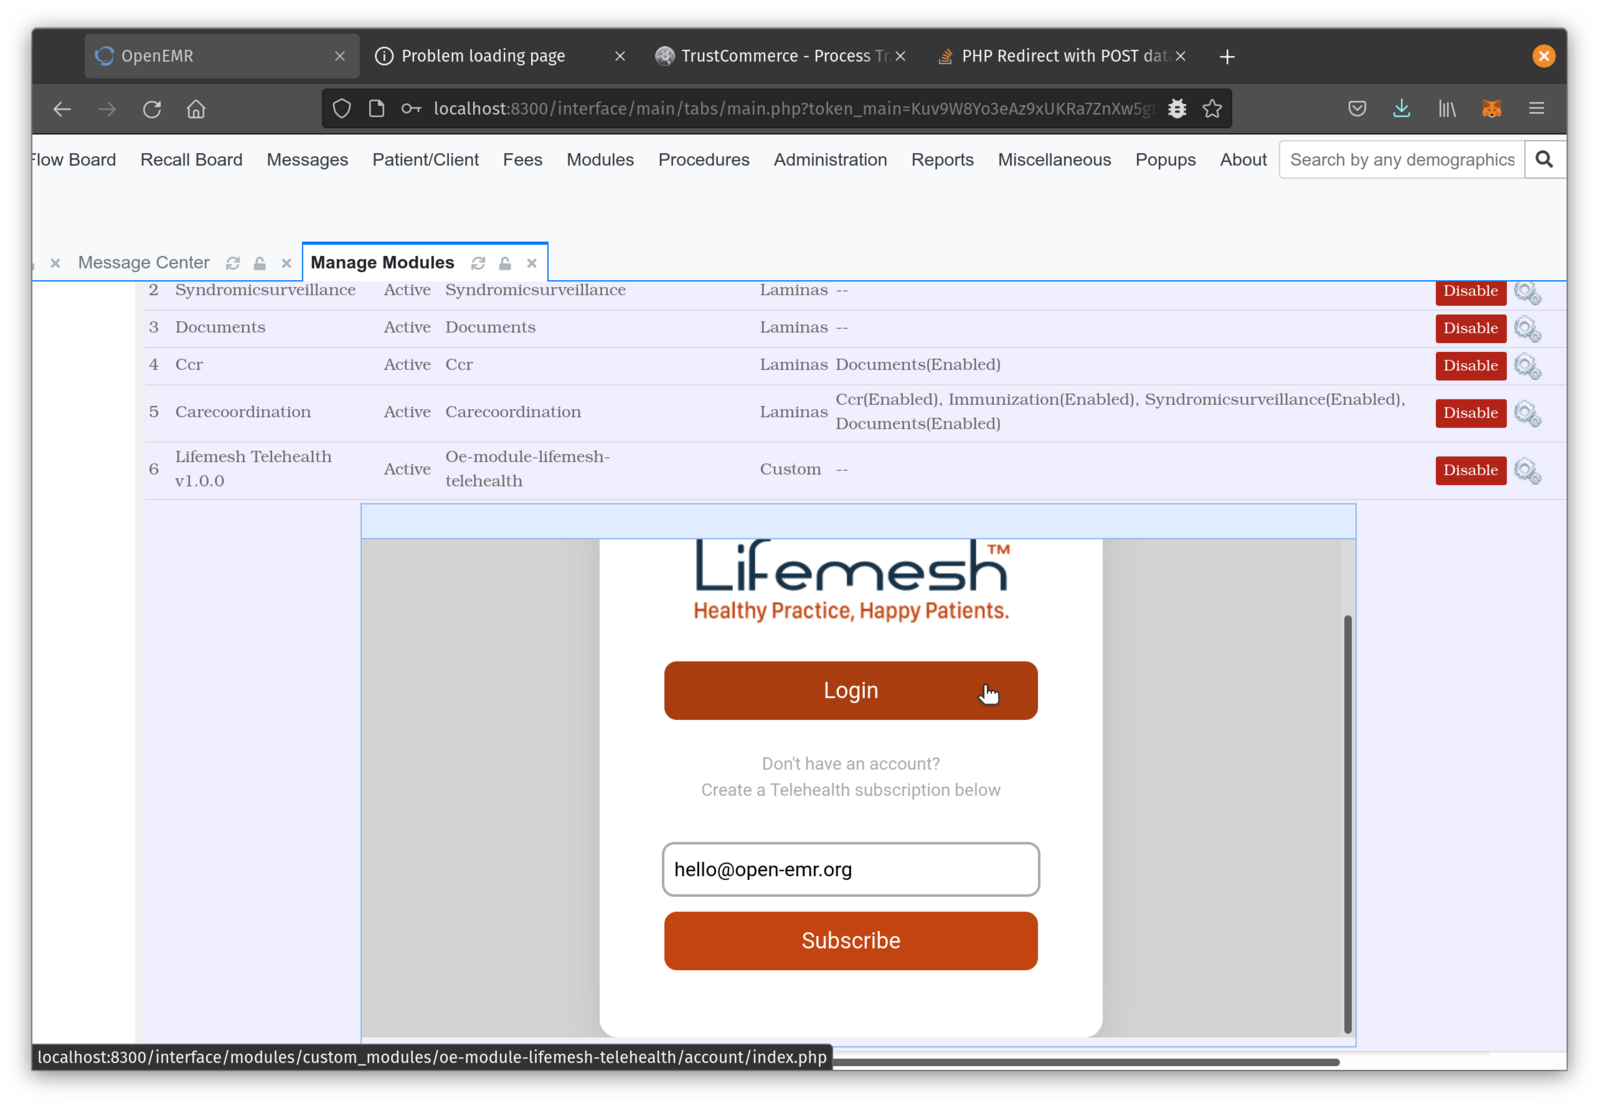
Task: Open the Reports menu
Action: (x=942, y=160)
